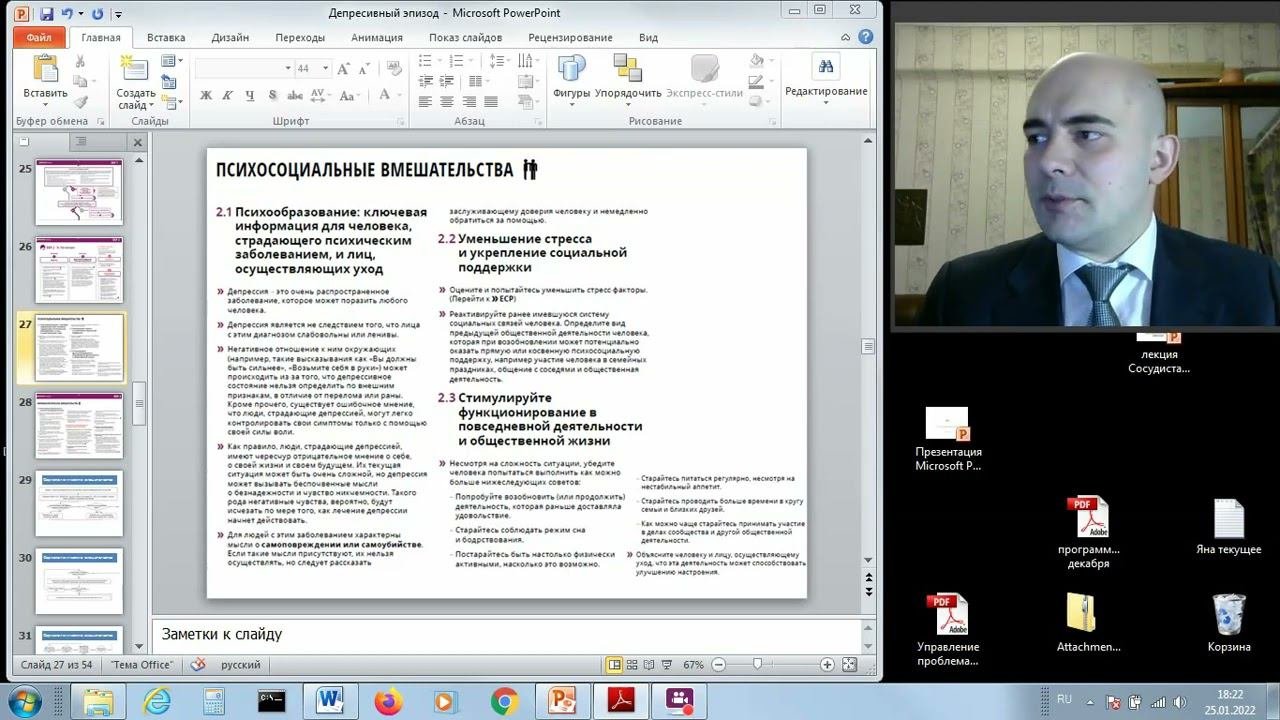Viewport: 1280px width, 720px height.
Task: Click the Editing (Редактирование) binoculars icon
Action: 826,68
